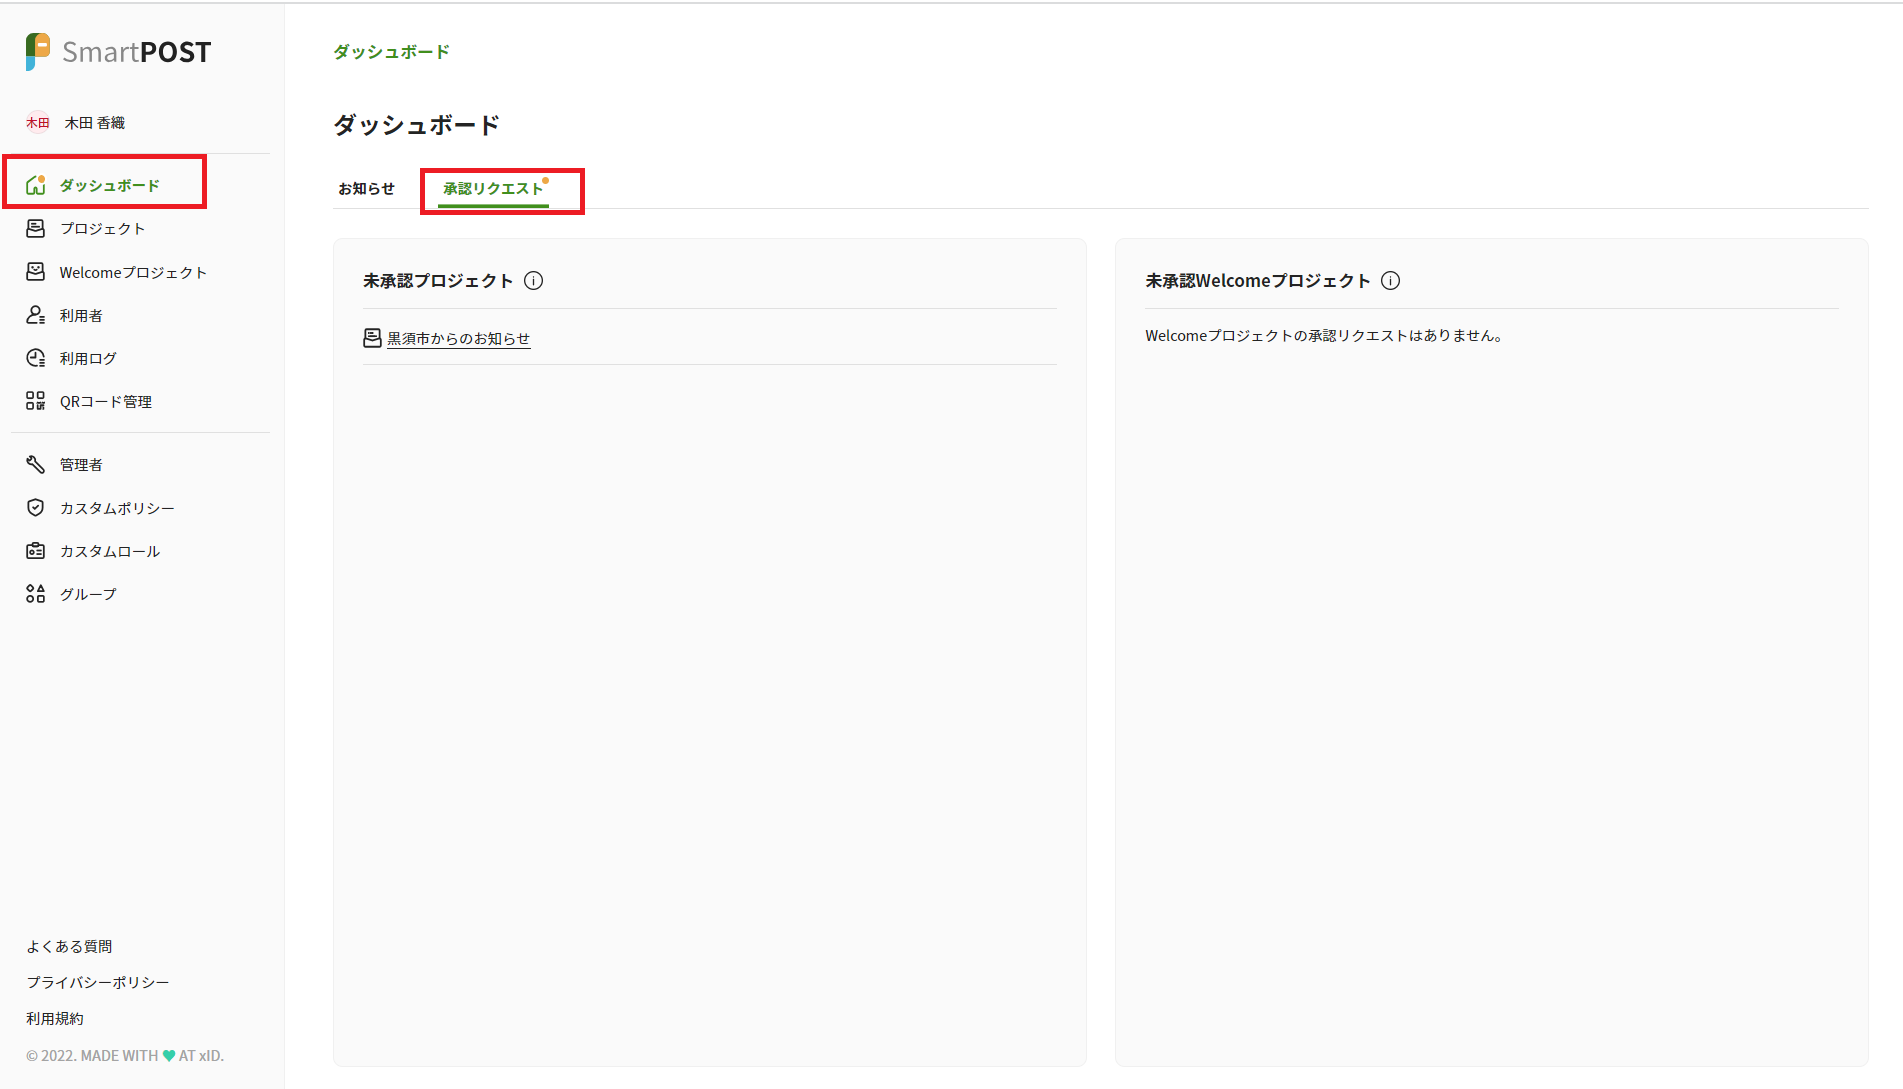Click the プロジェクト sidebar icon
The image size is (1903, 1089).
(36, 229)
